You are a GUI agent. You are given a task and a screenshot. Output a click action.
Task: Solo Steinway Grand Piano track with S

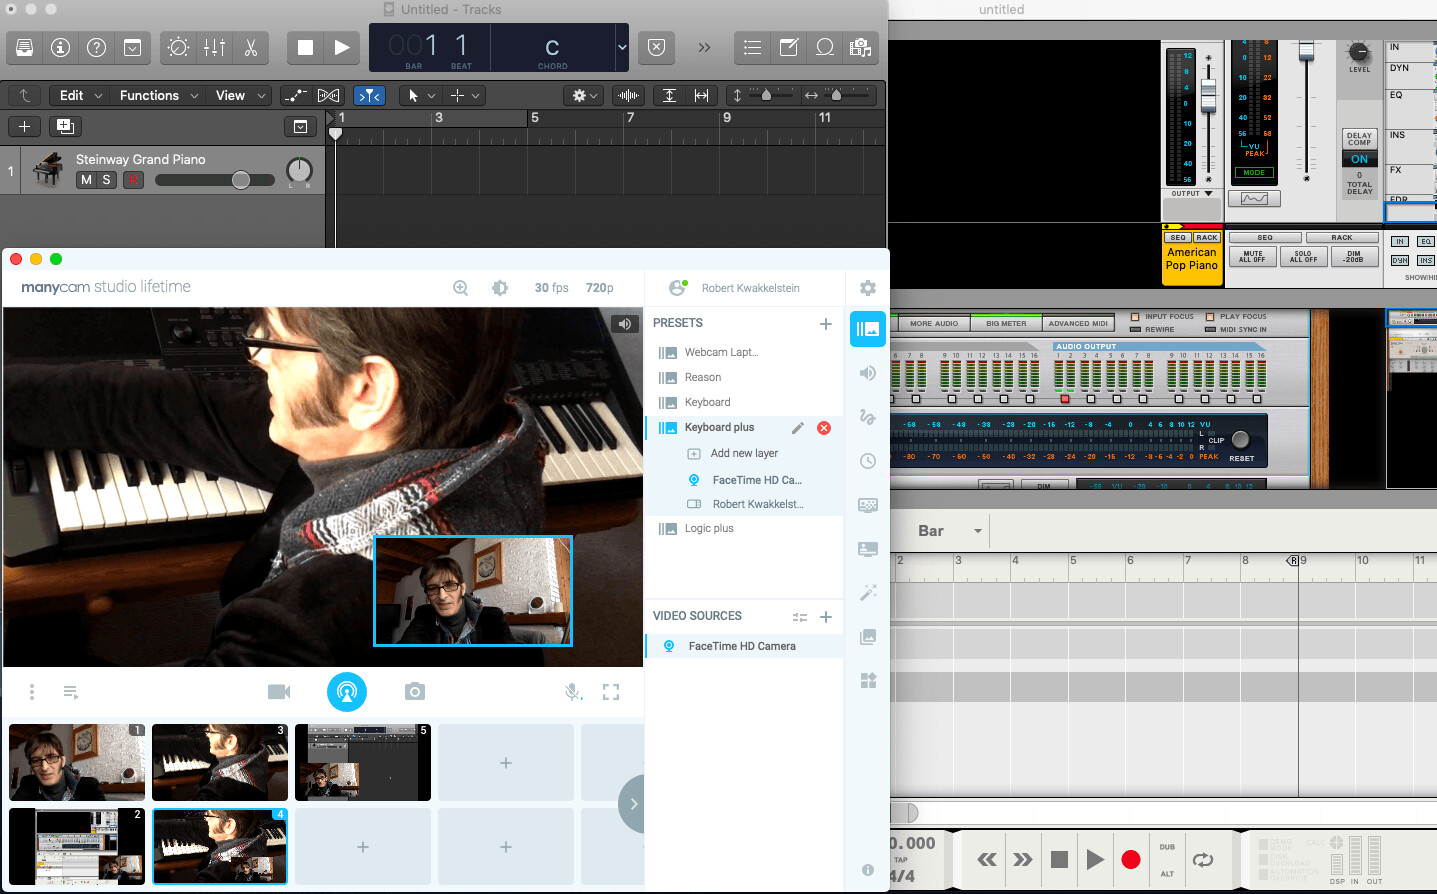(x=106, y=180)
